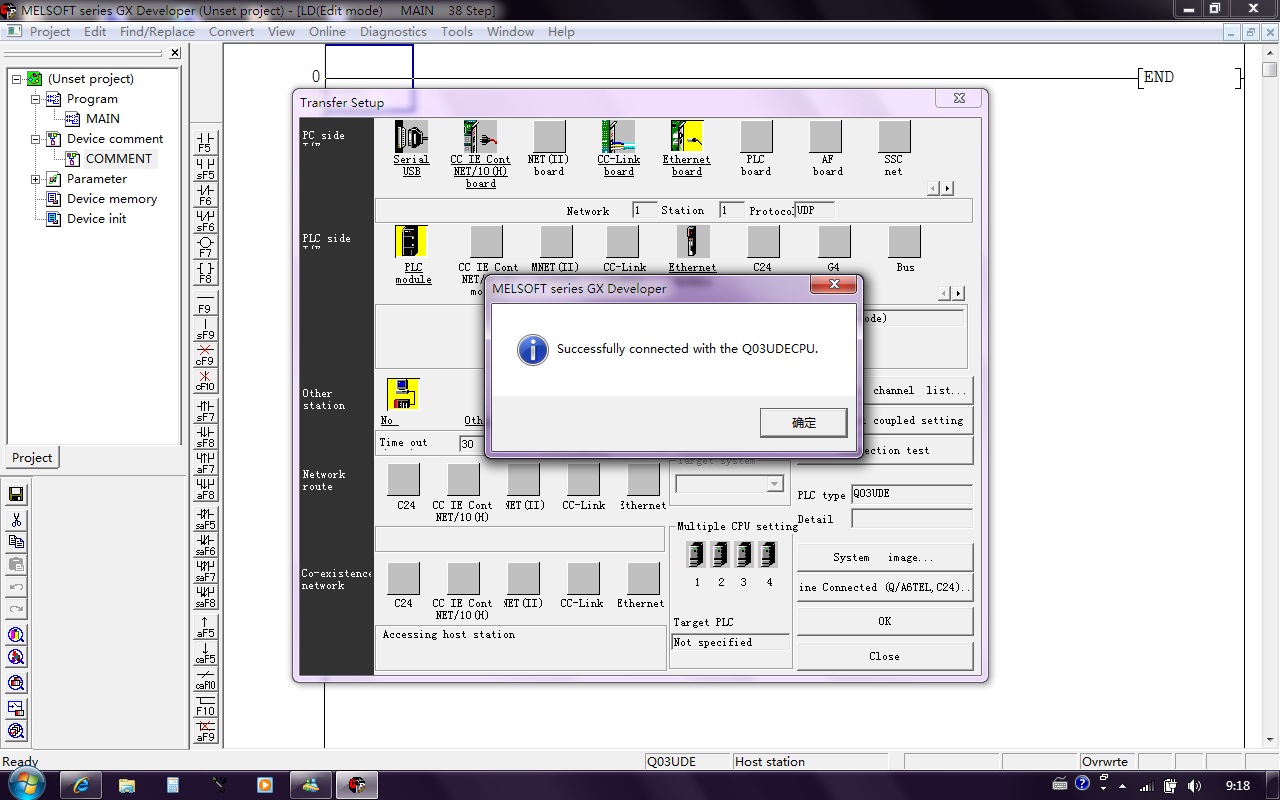
Task: Click the Project tab at panel bottom
Action: [32, 457]
